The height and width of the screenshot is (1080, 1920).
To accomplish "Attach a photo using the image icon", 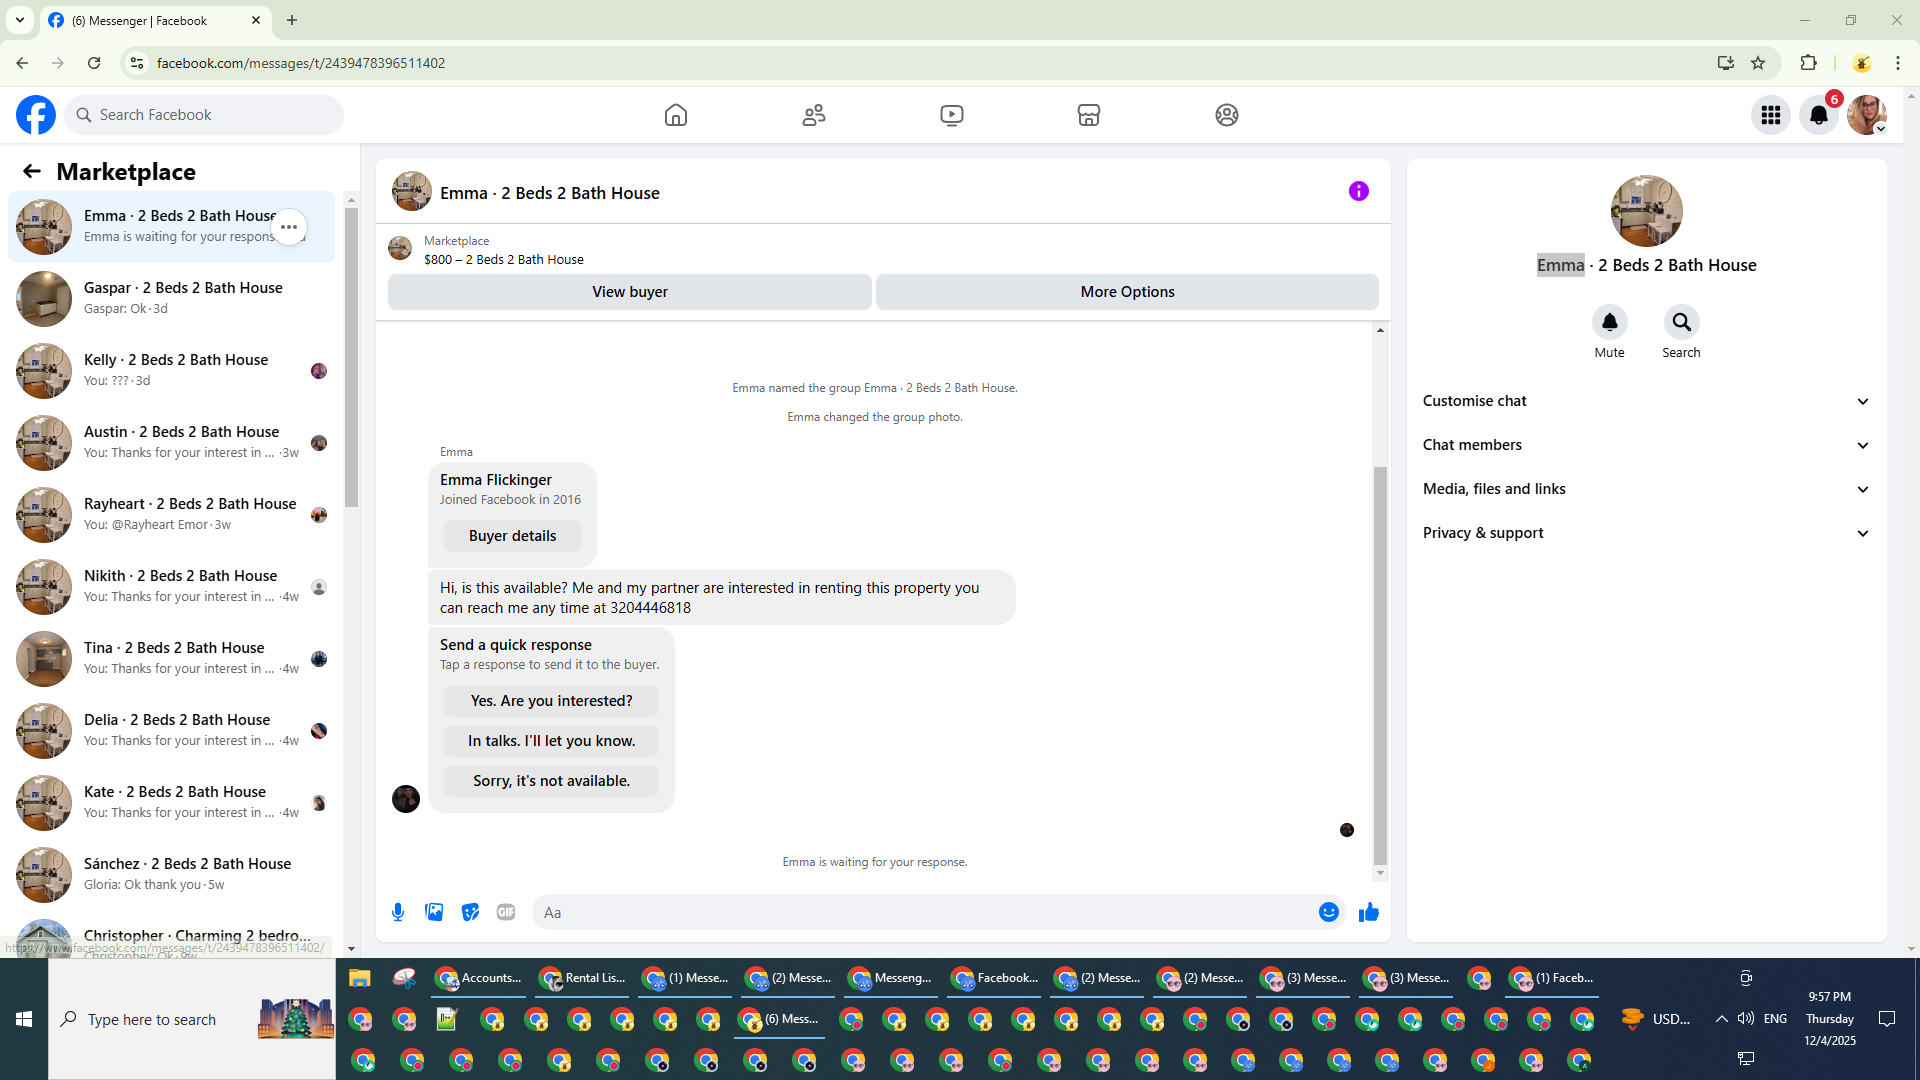I will coord(434,912).
